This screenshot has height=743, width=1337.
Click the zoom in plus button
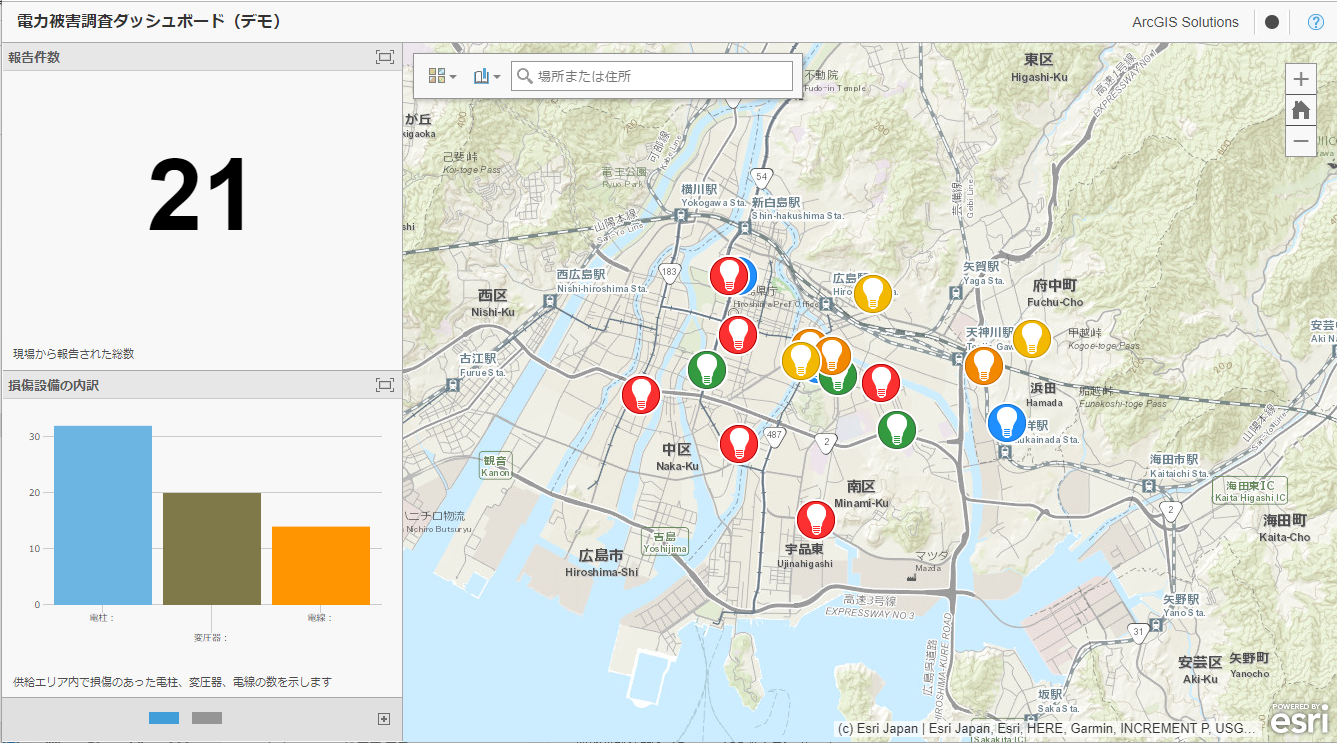[1300, 79]
